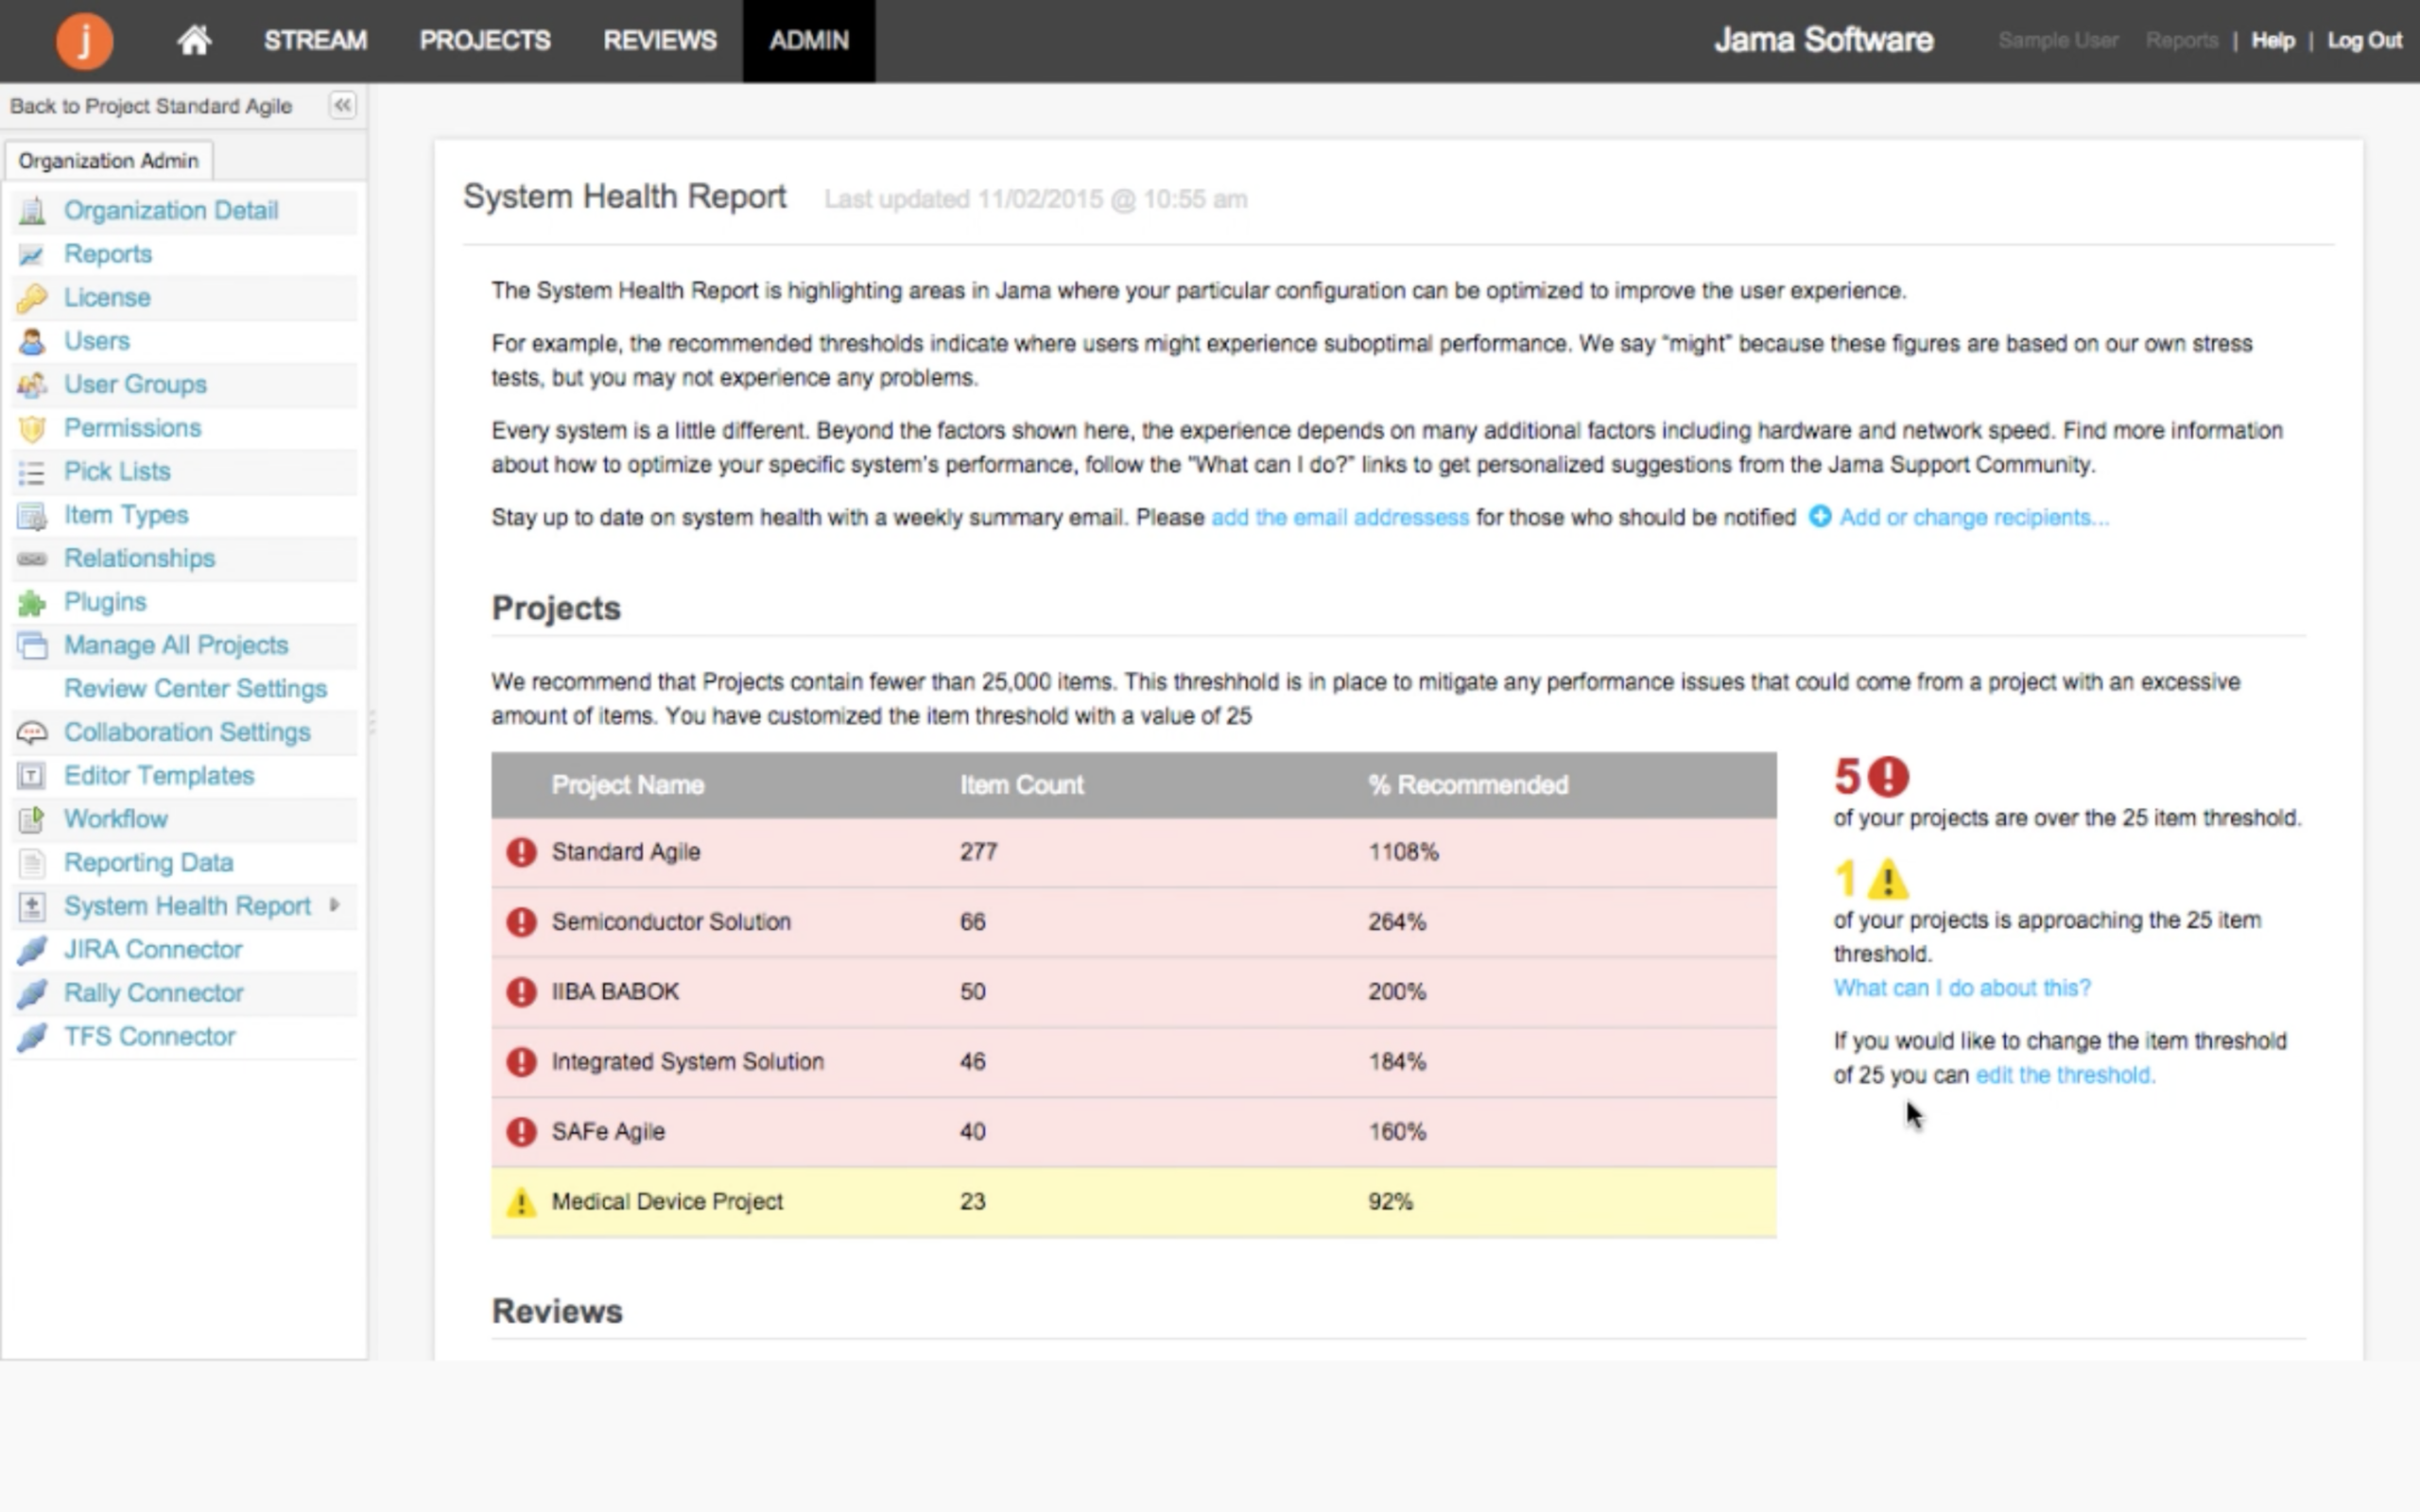
Task: Open the Workflow sidebar link
Action: [116, 819]
